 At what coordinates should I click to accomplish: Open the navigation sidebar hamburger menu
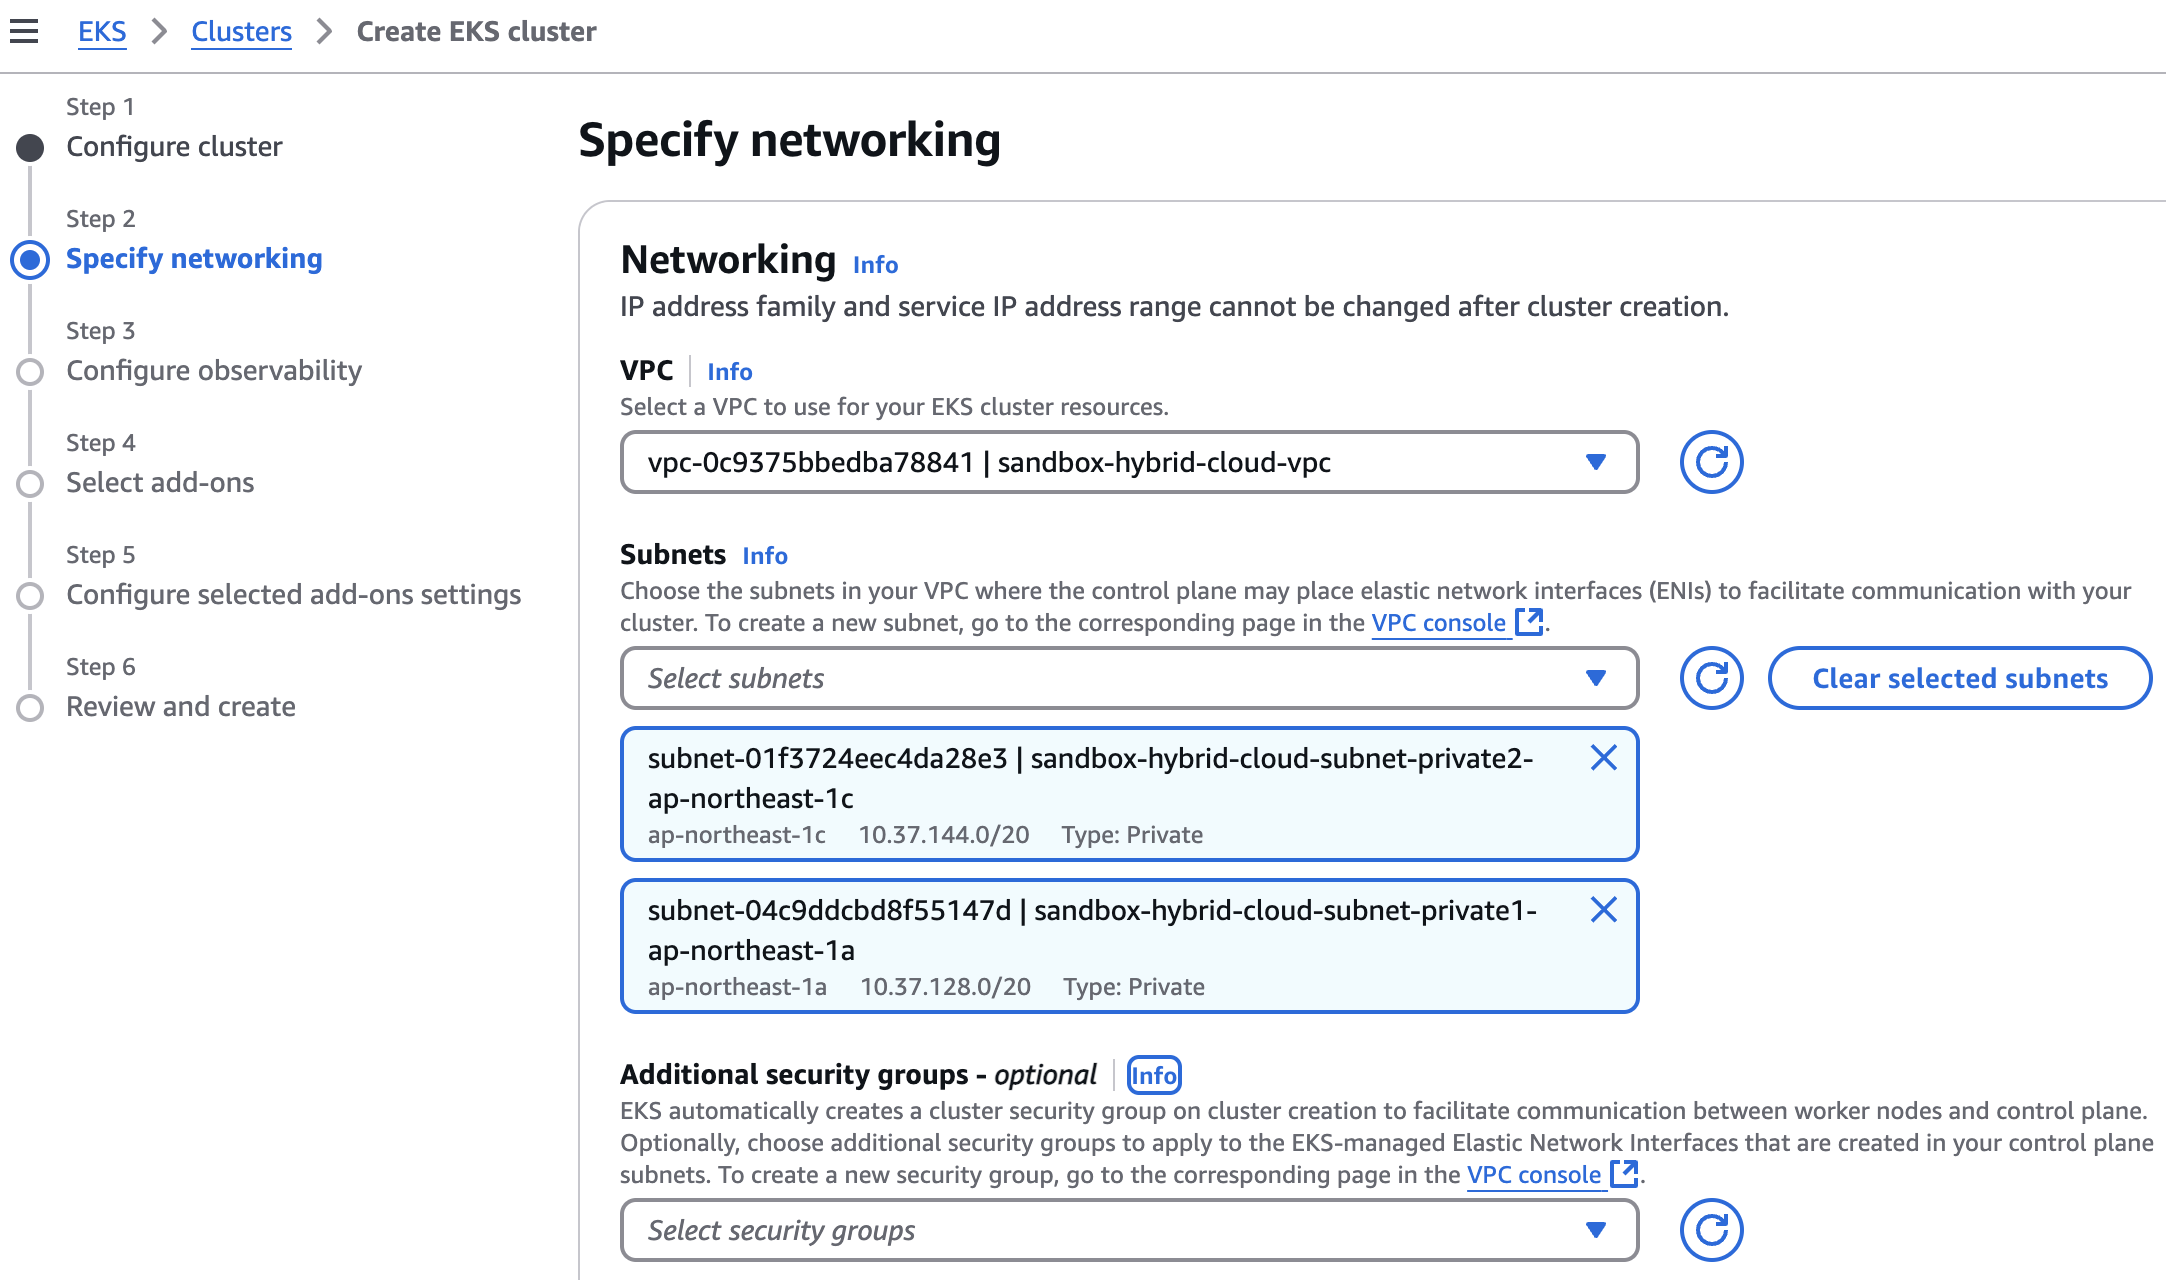tap(25, 31)
